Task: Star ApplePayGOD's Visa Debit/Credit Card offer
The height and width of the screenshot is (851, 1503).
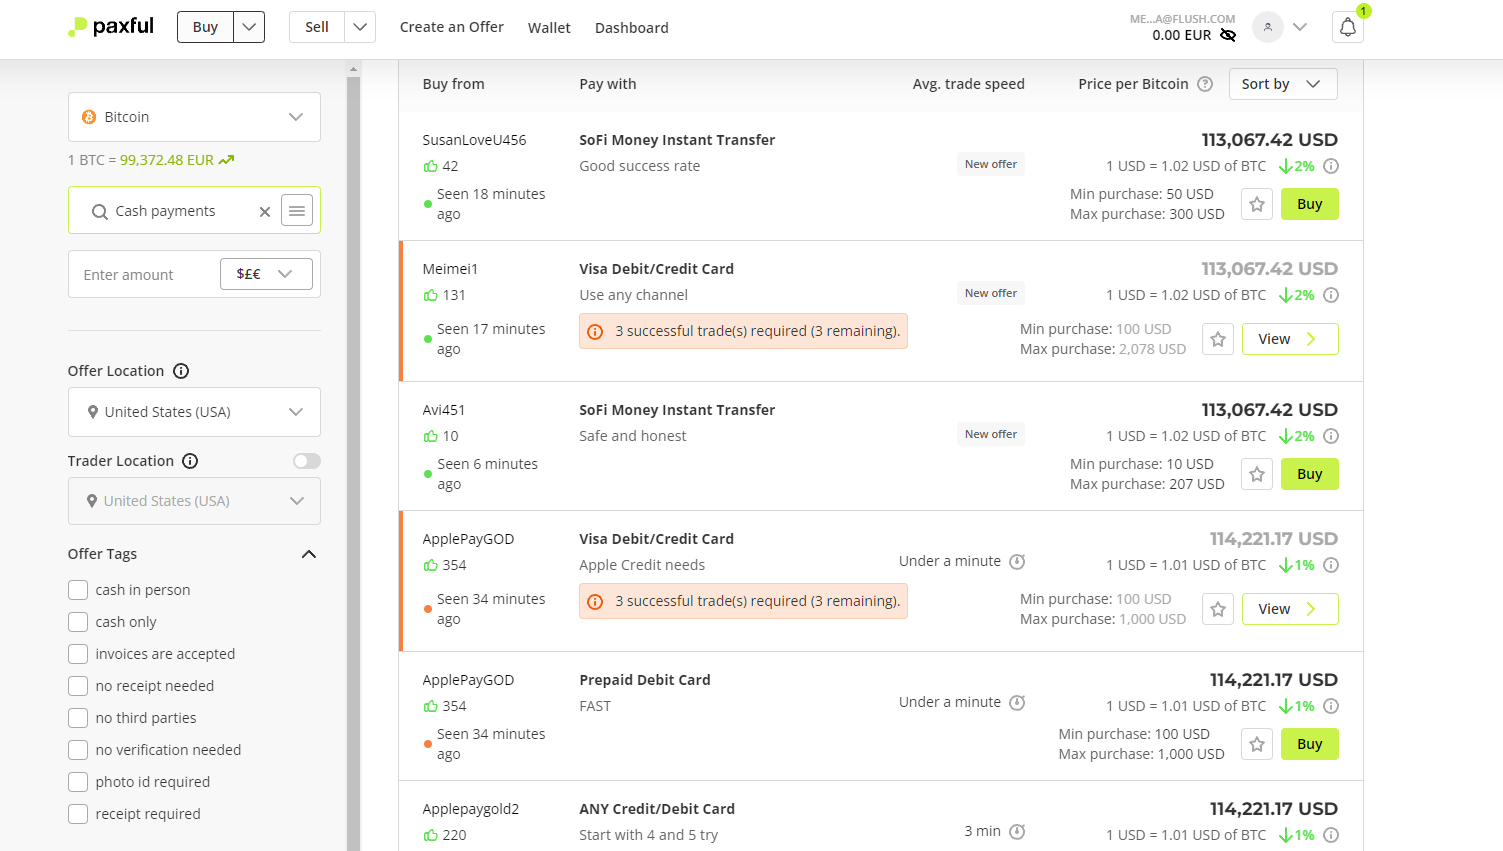Action: [1218, 609]
